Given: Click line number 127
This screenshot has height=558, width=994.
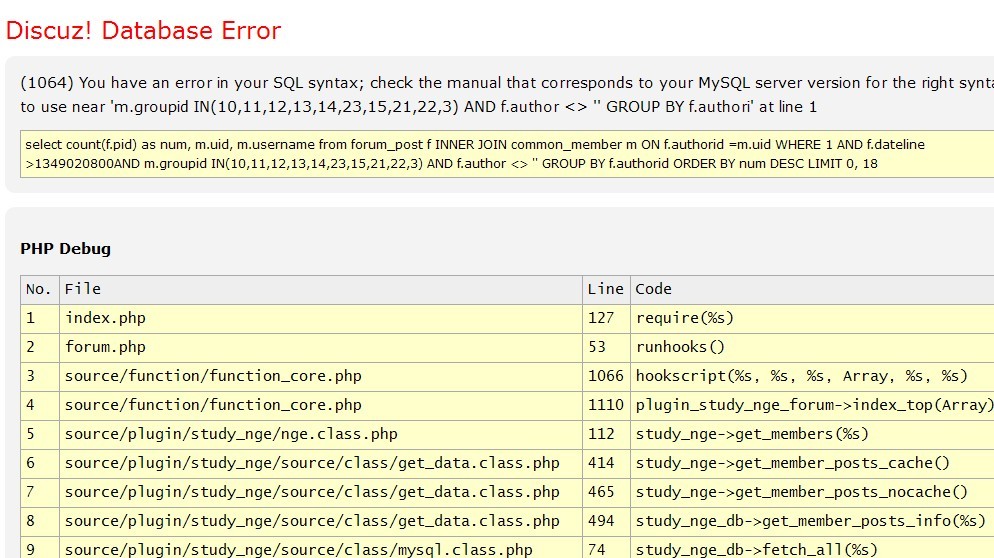Looking at the screenshot, I should [x=606, y=319].
